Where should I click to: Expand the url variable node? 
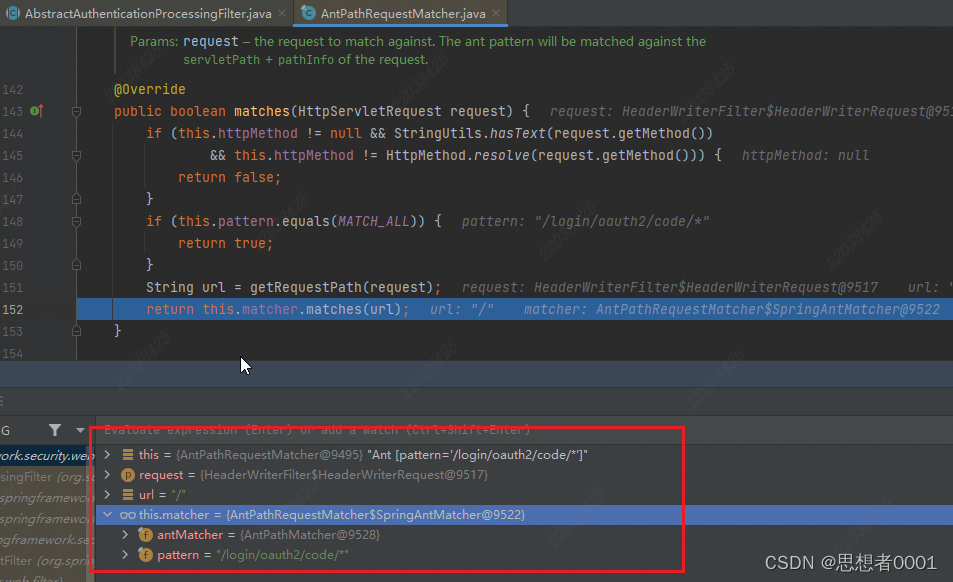(108, 495)
